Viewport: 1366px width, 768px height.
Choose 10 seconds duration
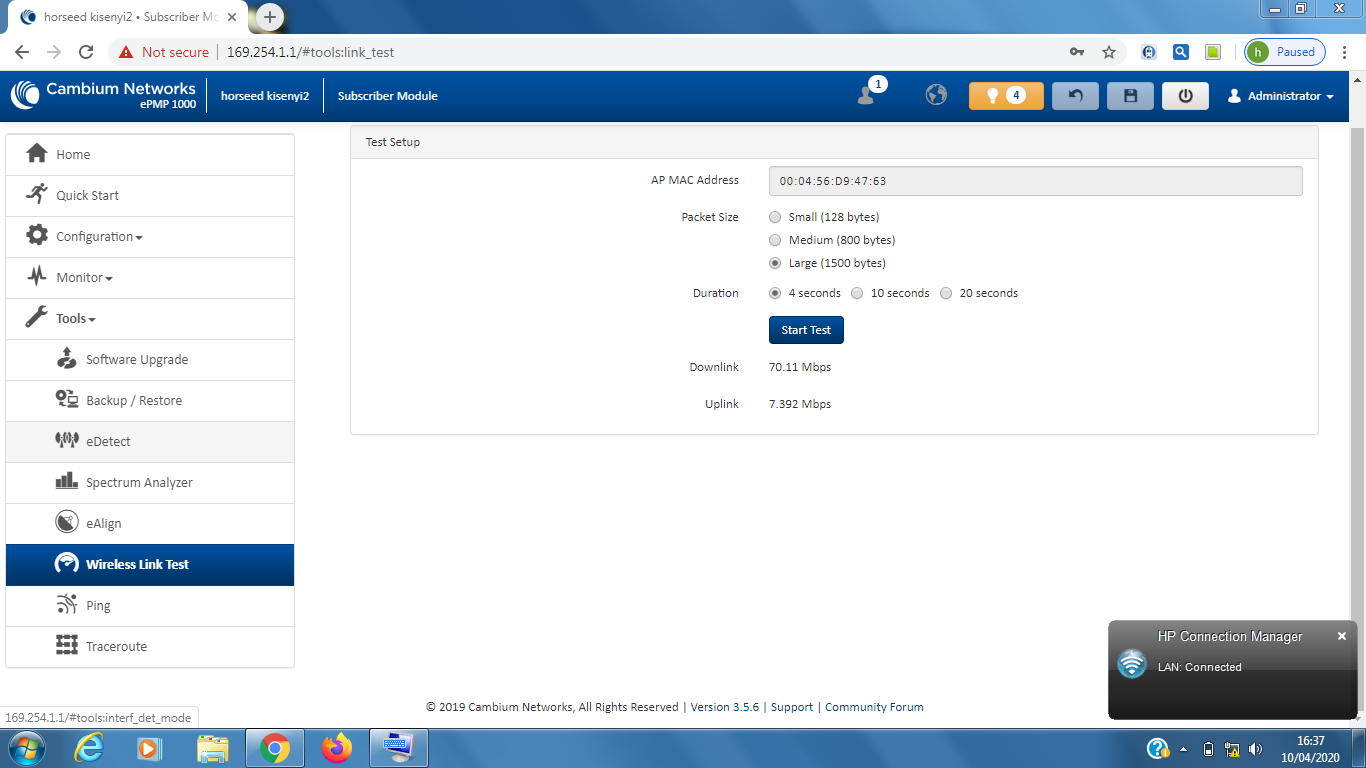coord(857,294)
